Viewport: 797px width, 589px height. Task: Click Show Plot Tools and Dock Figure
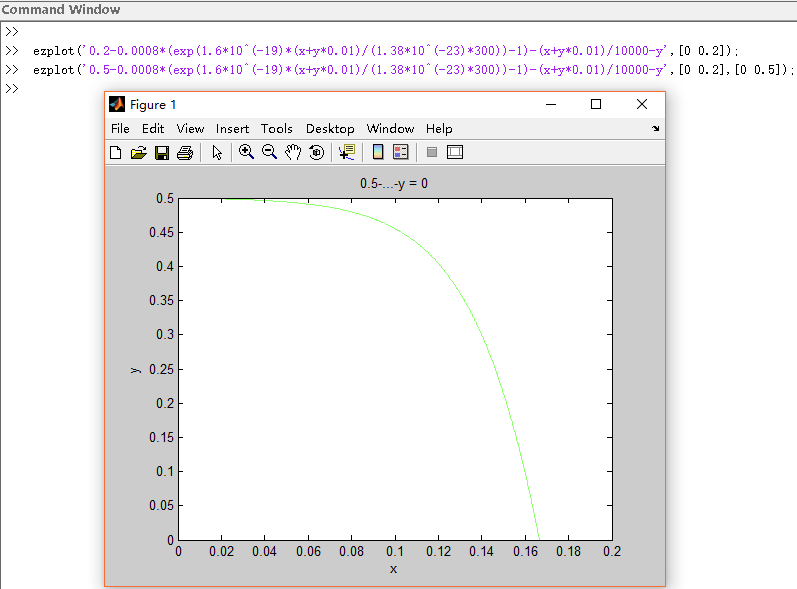(x=455, y=153)
